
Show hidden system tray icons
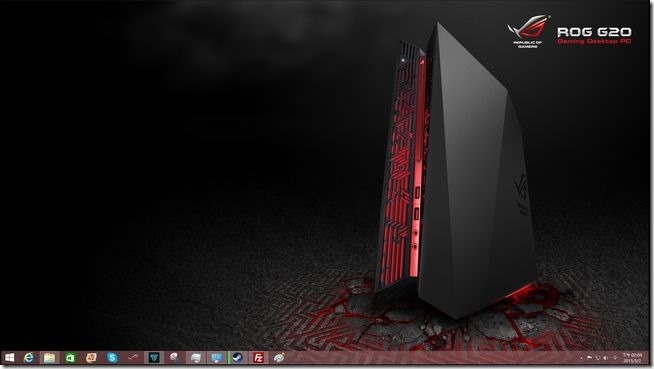tap(581, 358)
